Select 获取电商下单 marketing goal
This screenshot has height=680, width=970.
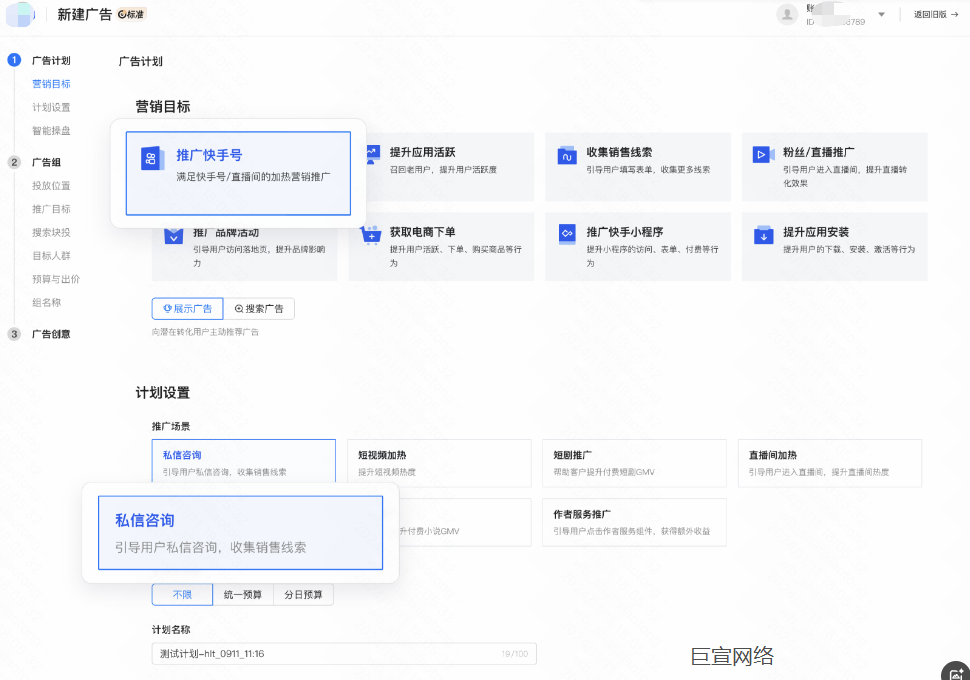441,246
